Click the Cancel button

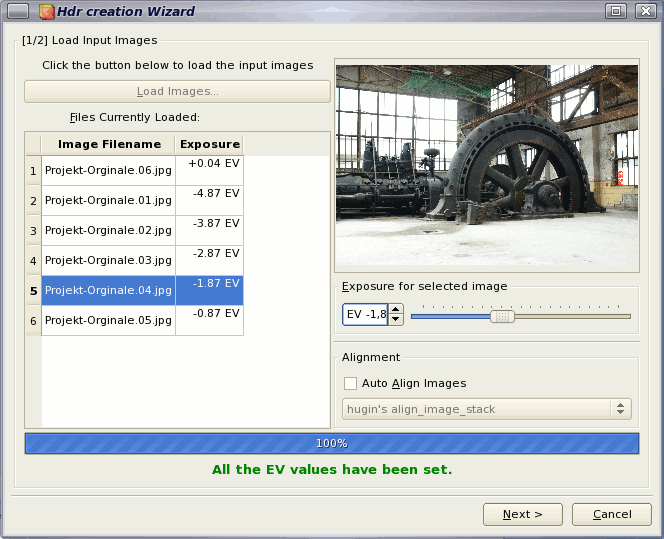(x=611, y=514)
